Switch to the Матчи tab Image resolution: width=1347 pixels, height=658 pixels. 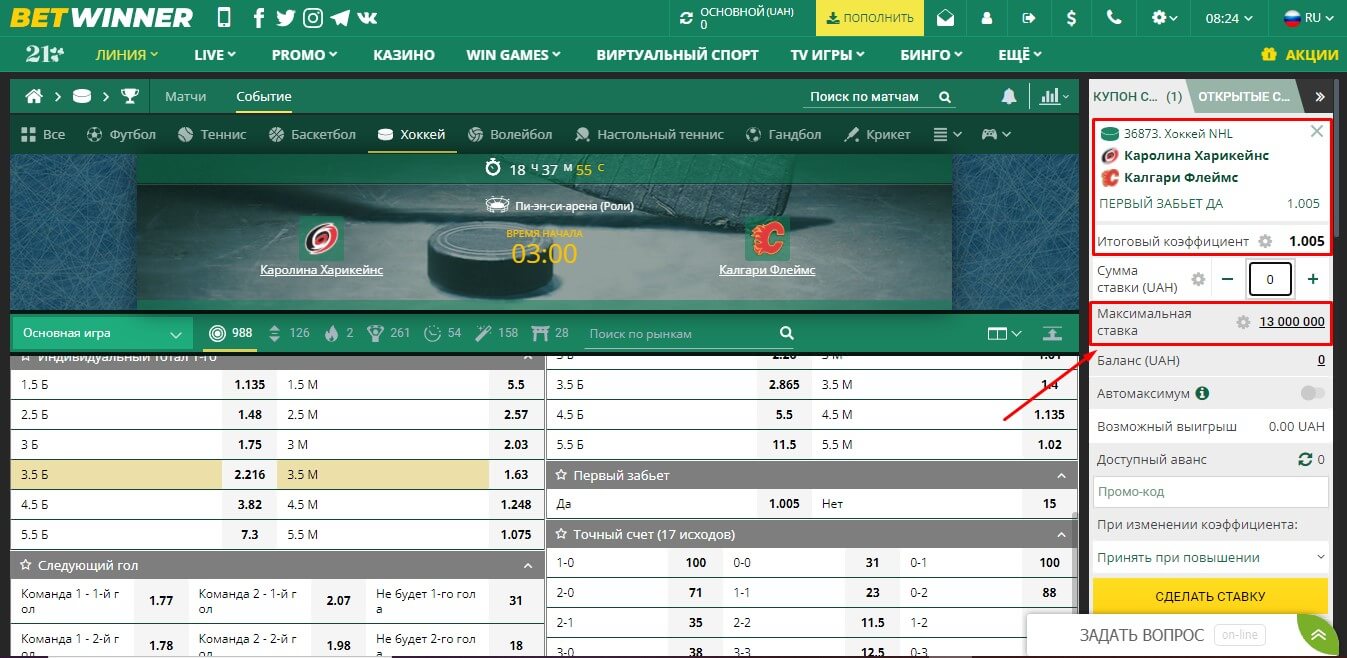[185, 97]
